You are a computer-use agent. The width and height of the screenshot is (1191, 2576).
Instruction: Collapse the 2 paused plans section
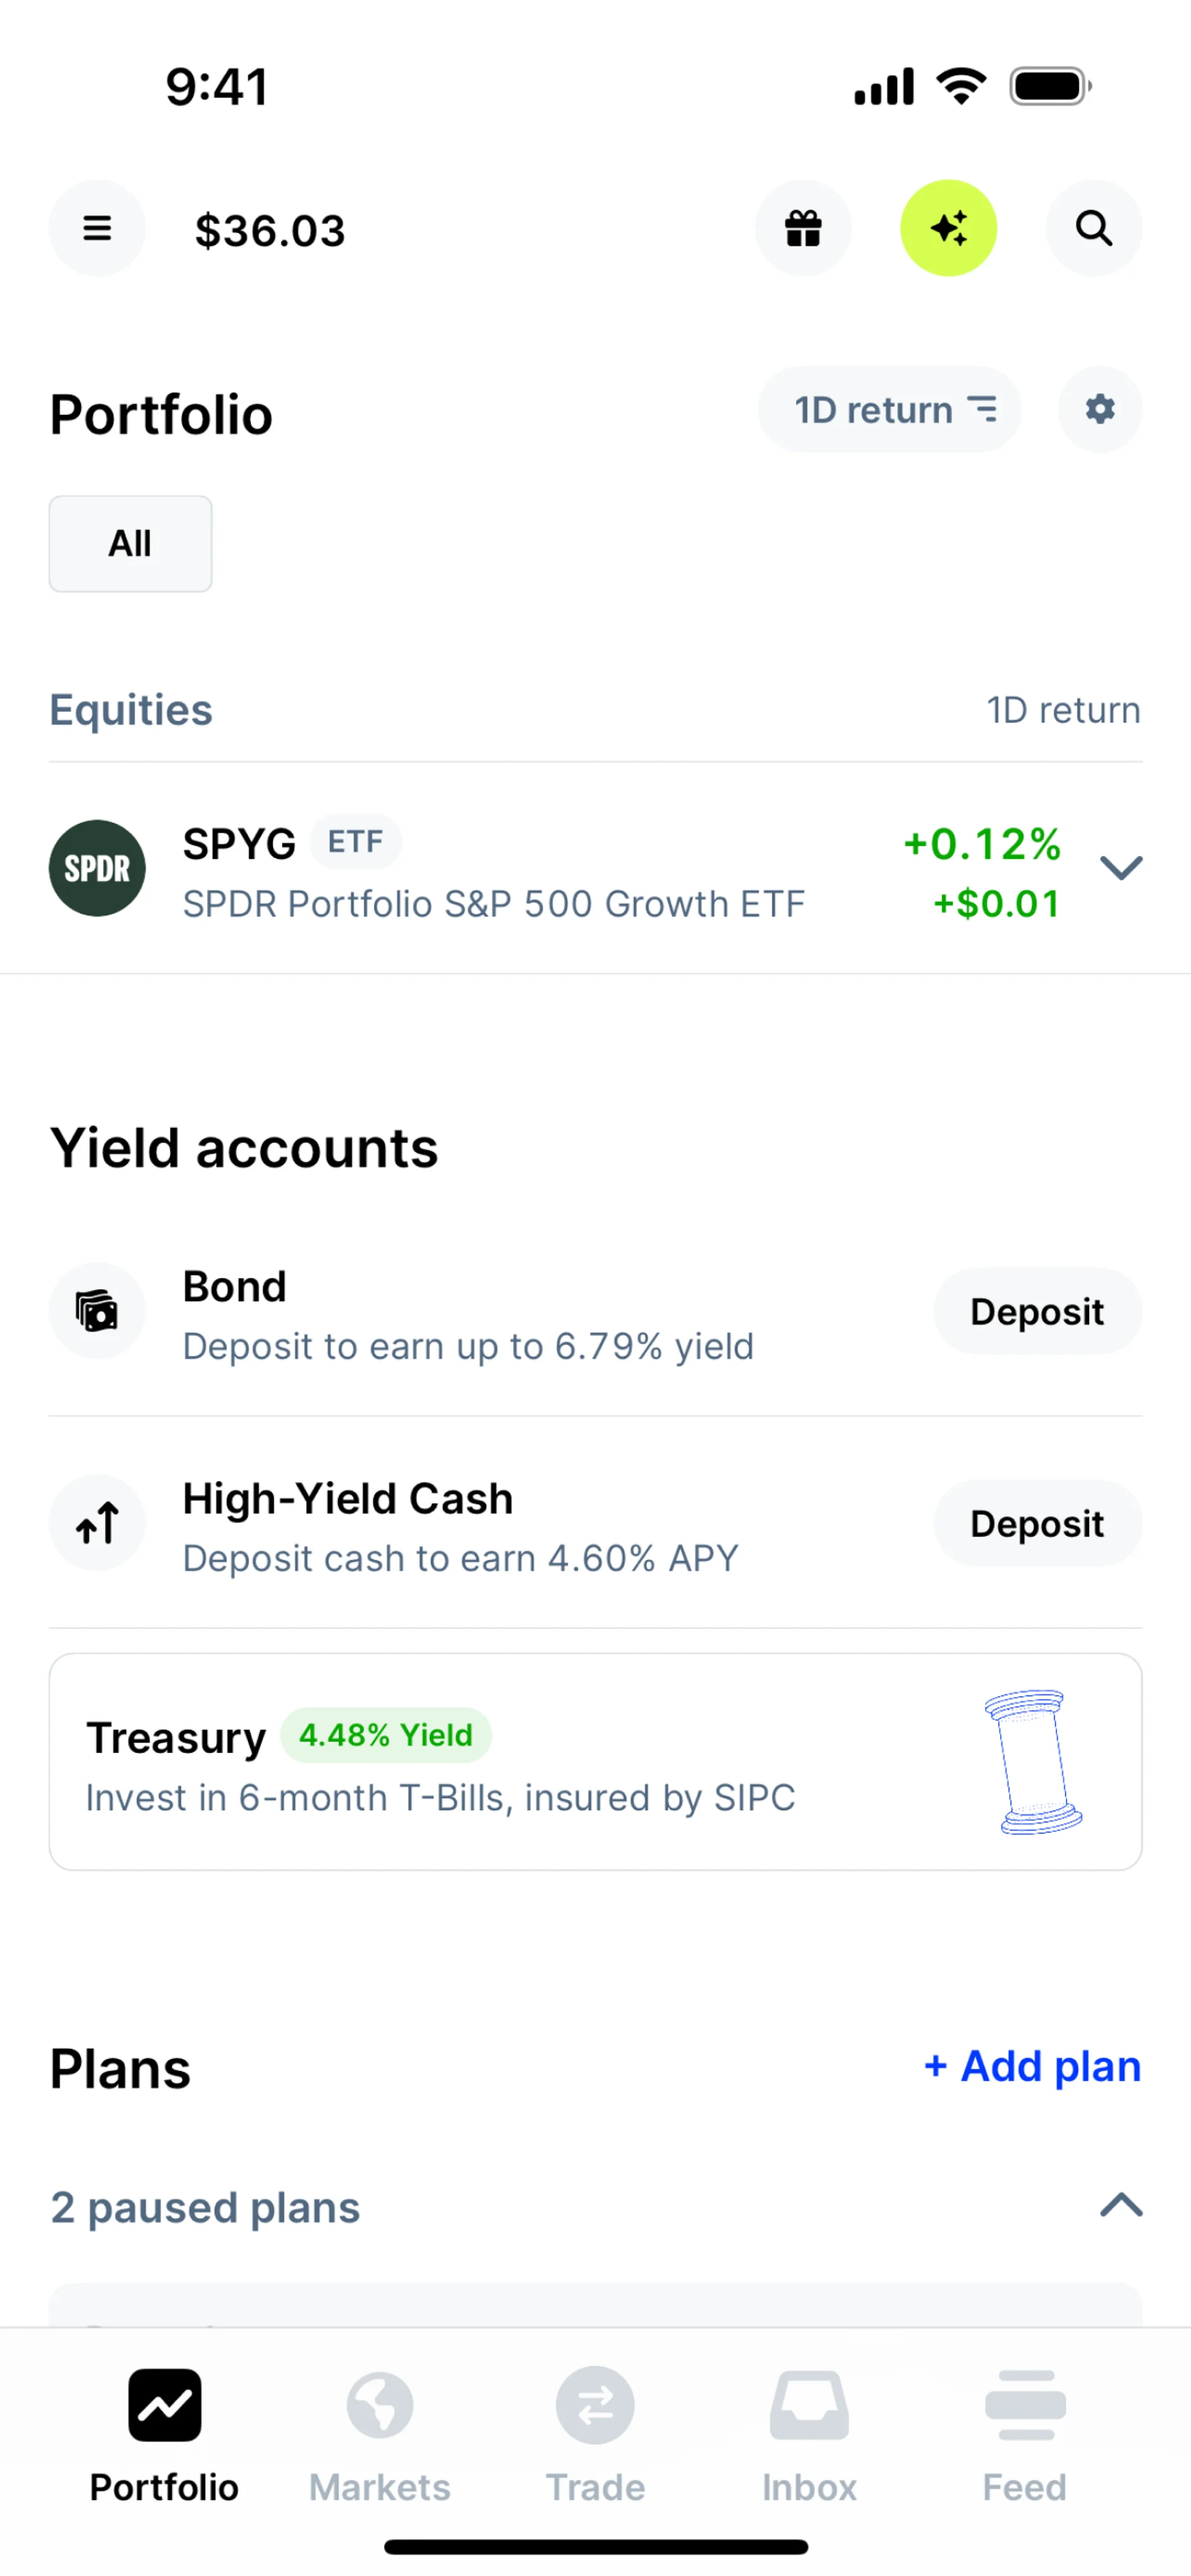tap(1120, 2205)
